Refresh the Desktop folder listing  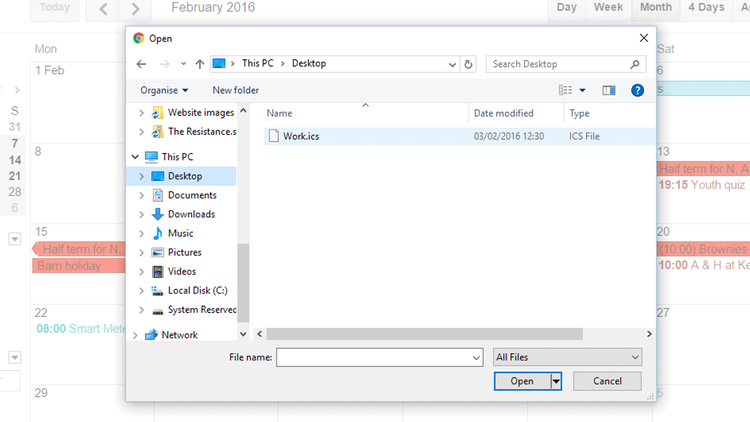pos(469,64)
